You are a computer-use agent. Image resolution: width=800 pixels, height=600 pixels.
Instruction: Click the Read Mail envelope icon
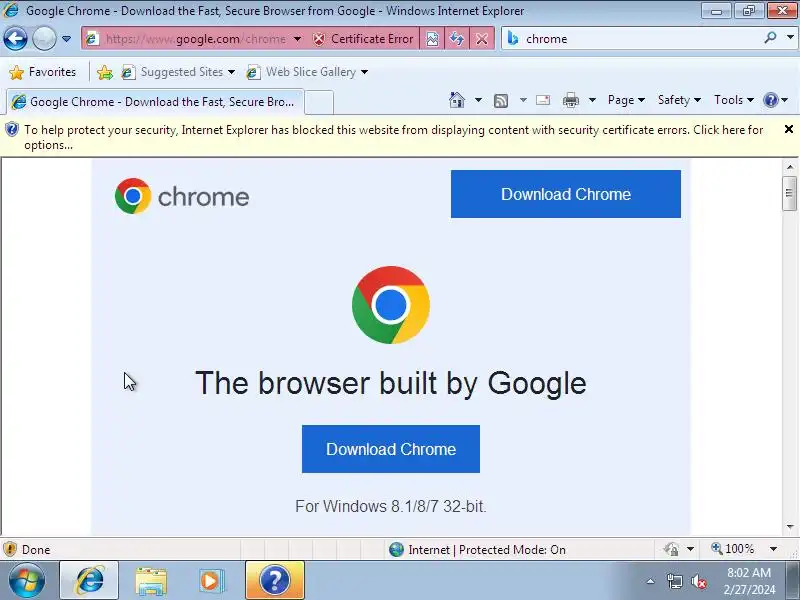[x=543, y=100]
